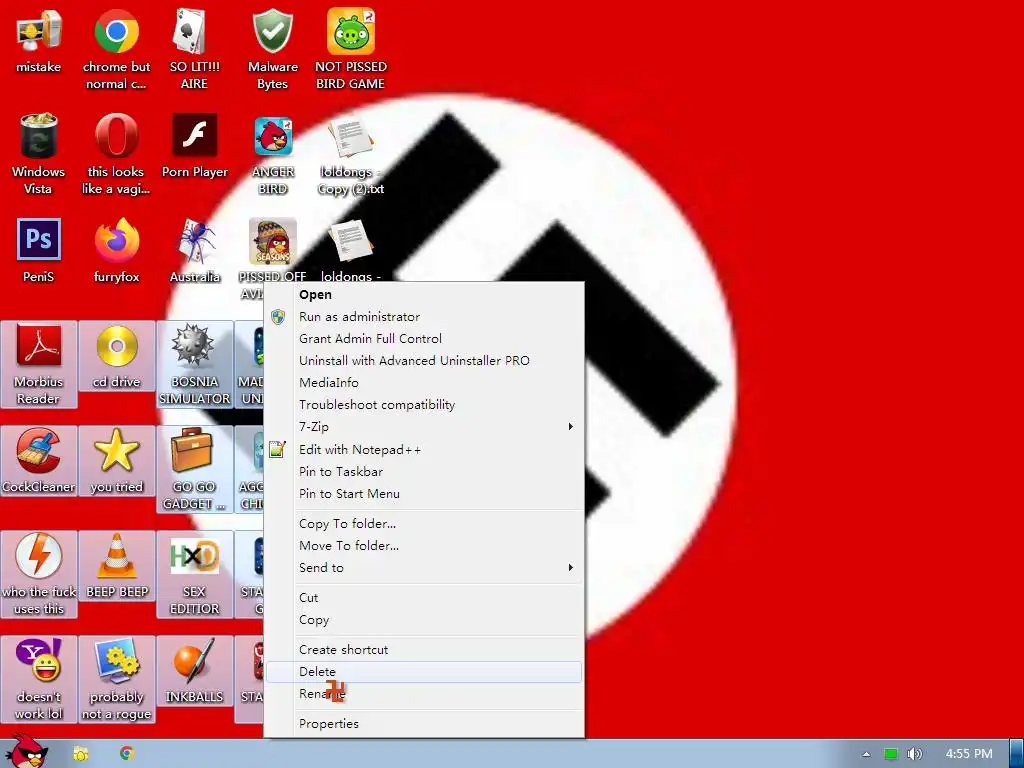Launch Chrome from the taskbar
This screenshot has height=768, width=1024.
click(127, 754)
